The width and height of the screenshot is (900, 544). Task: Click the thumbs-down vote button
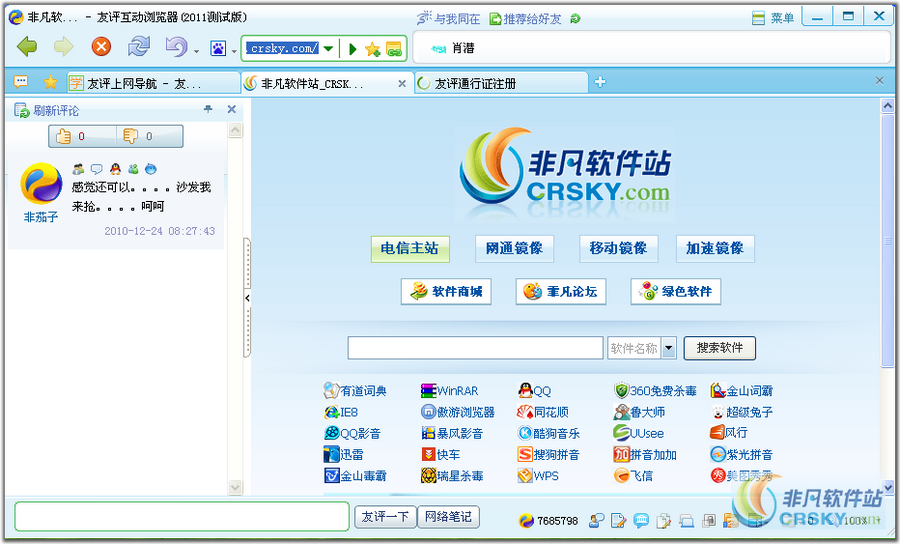pyautogui.click(x=150, y=137)
